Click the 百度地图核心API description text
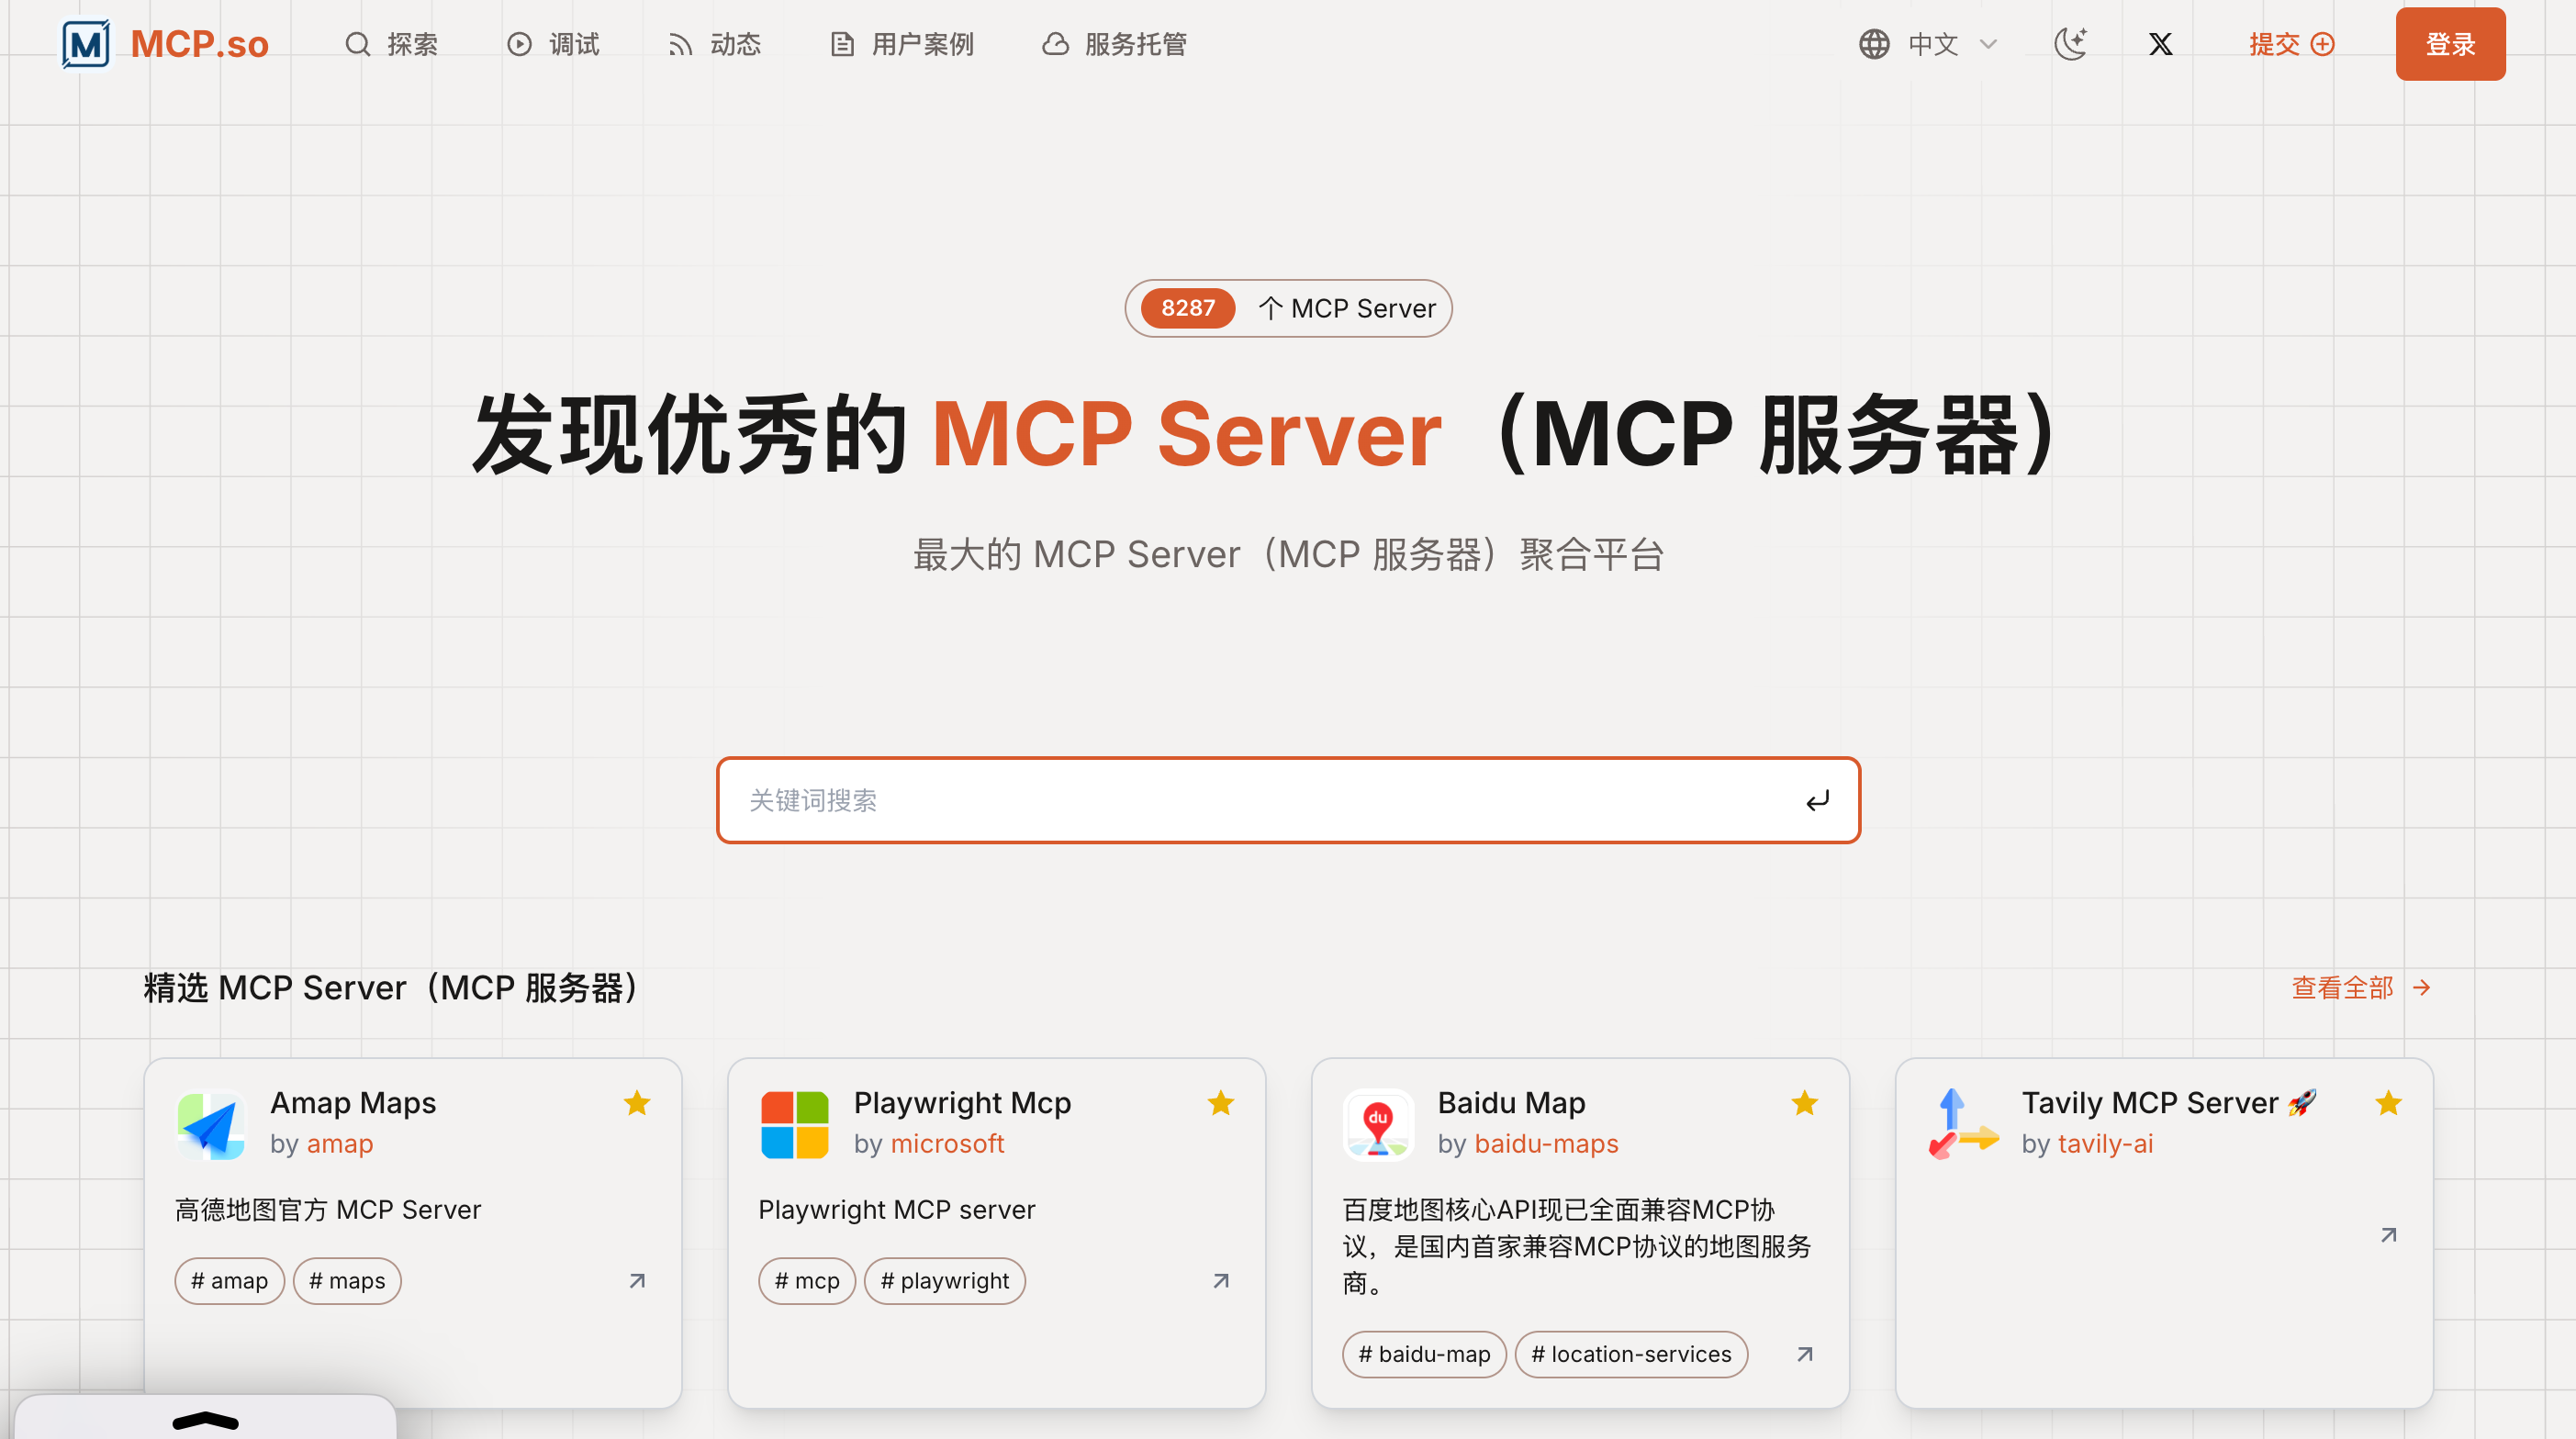 click(x=1577, y=1246)
